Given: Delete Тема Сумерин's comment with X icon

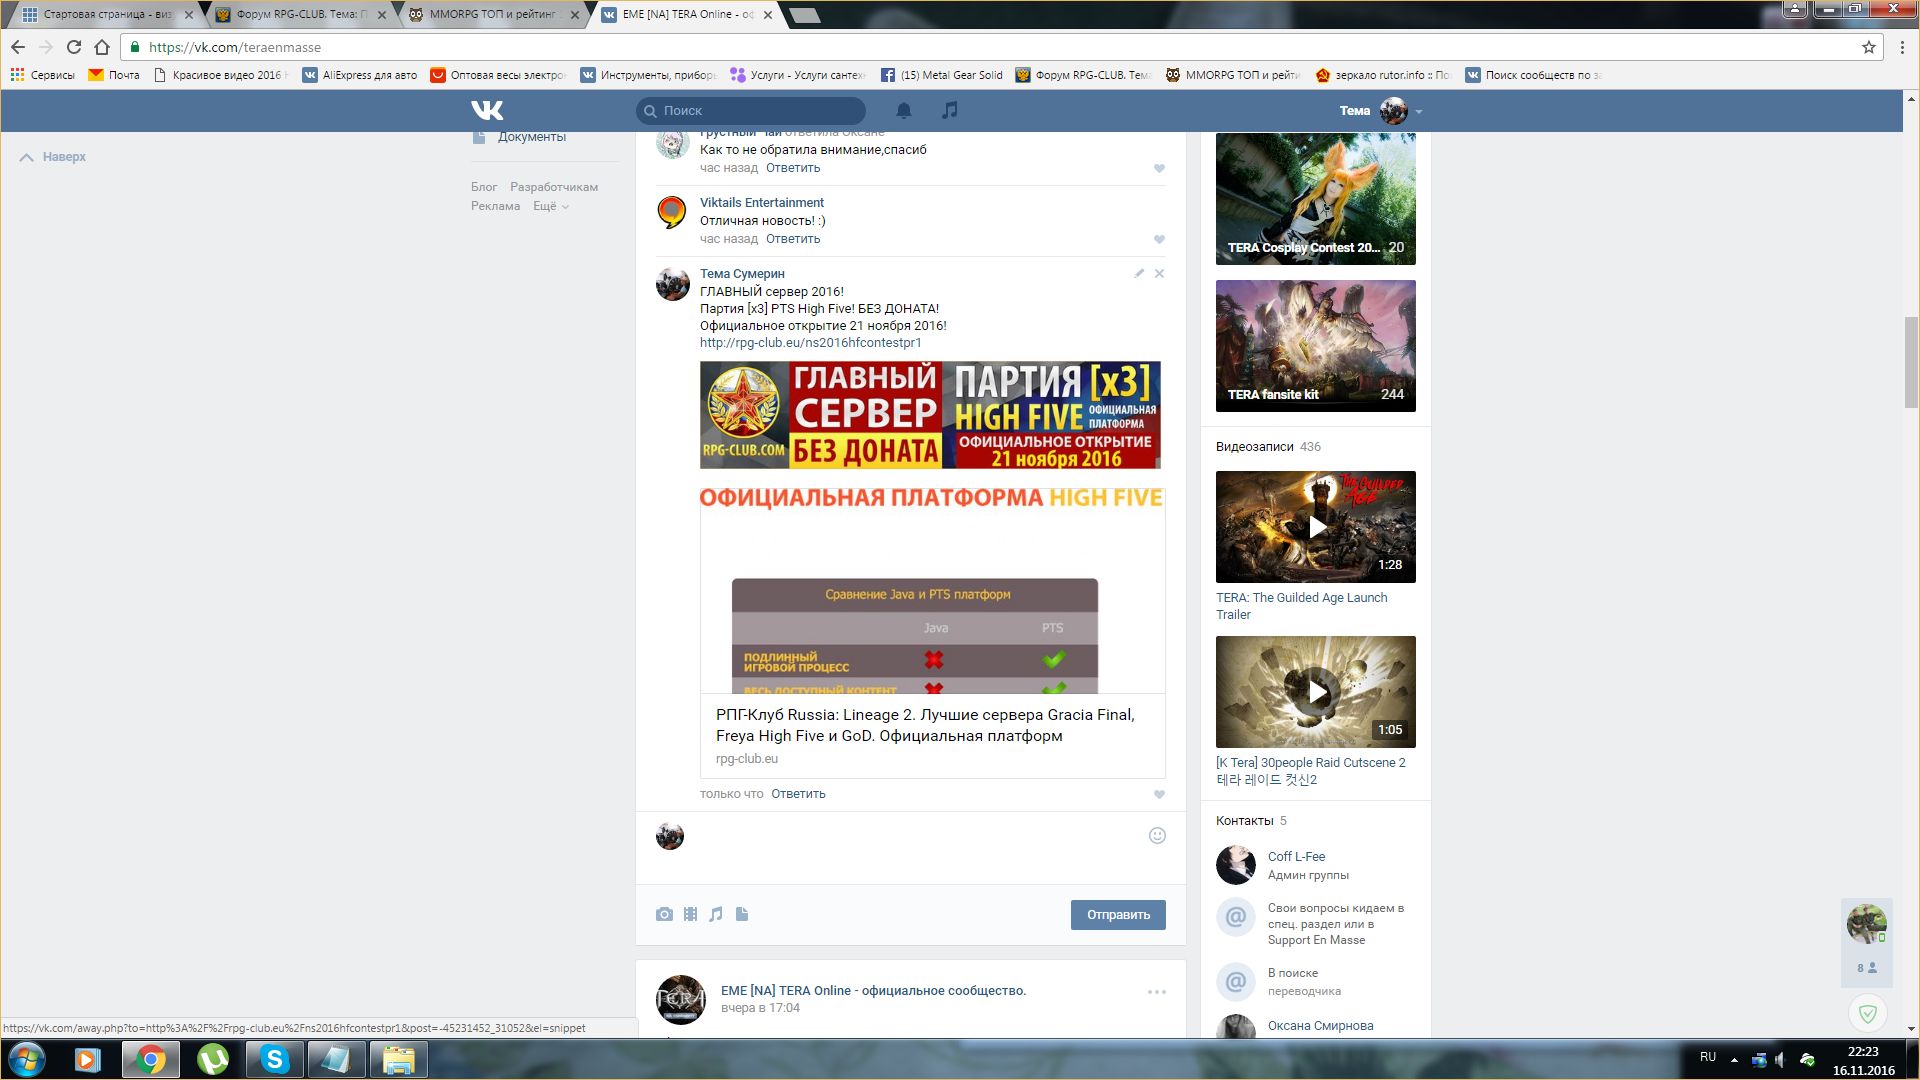Looking at the screenshot, I should point(1160,273).
